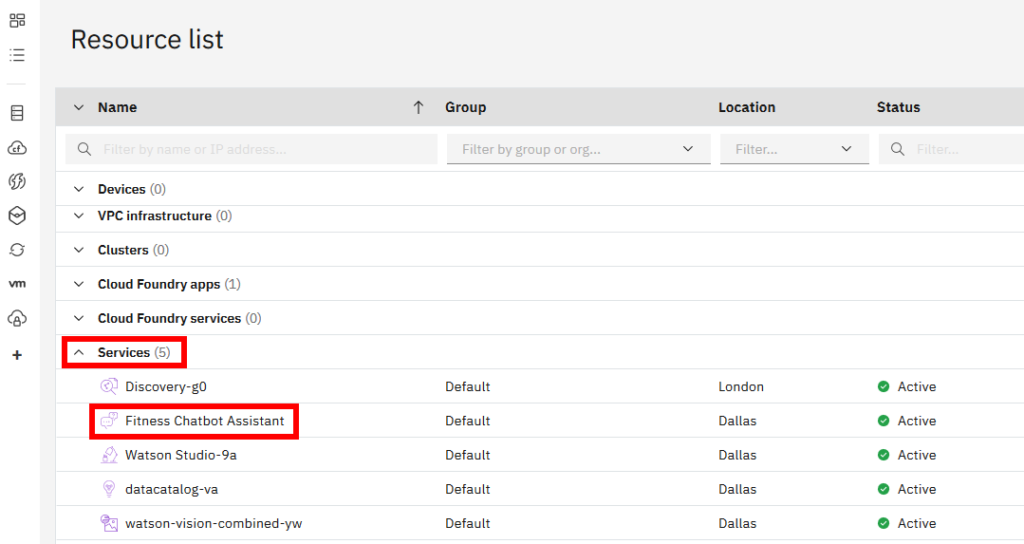The width and height of the screenshot is (1024, 544).
Task: Click Dallas location of Watson Studio-9a
Action: 737,455
